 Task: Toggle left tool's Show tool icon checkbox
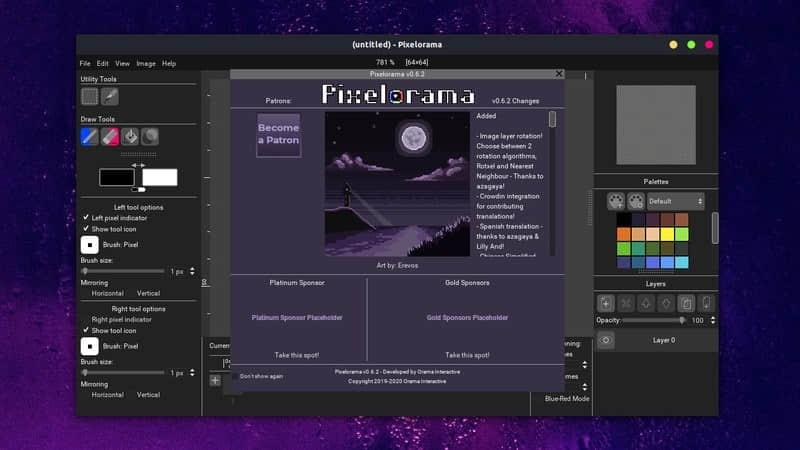click(85, 229)
